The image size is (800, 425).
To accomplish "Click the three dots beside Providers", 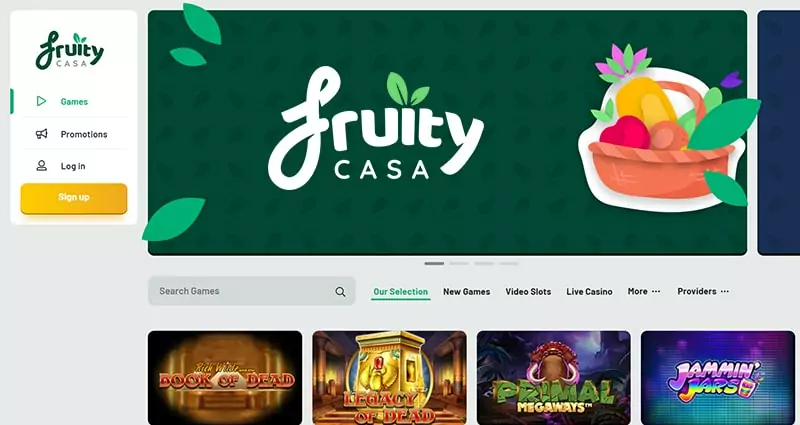I will [725, 291].
